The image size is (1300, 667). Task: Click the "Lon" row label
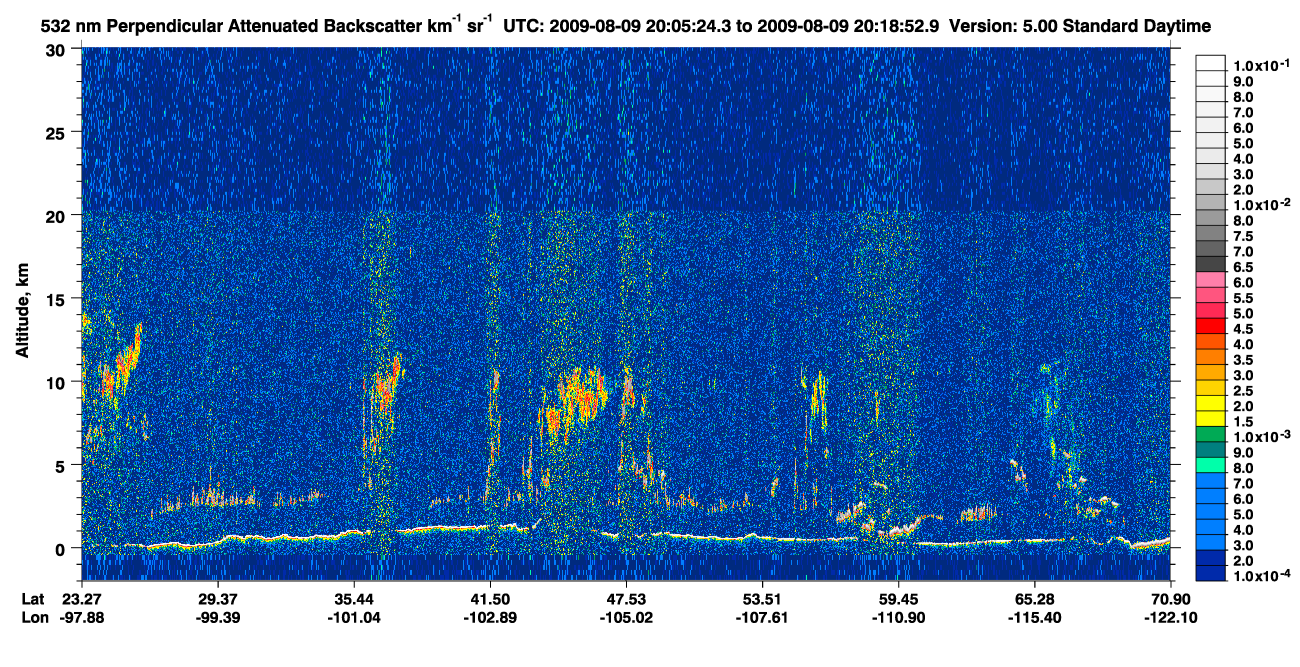(33, 617)
